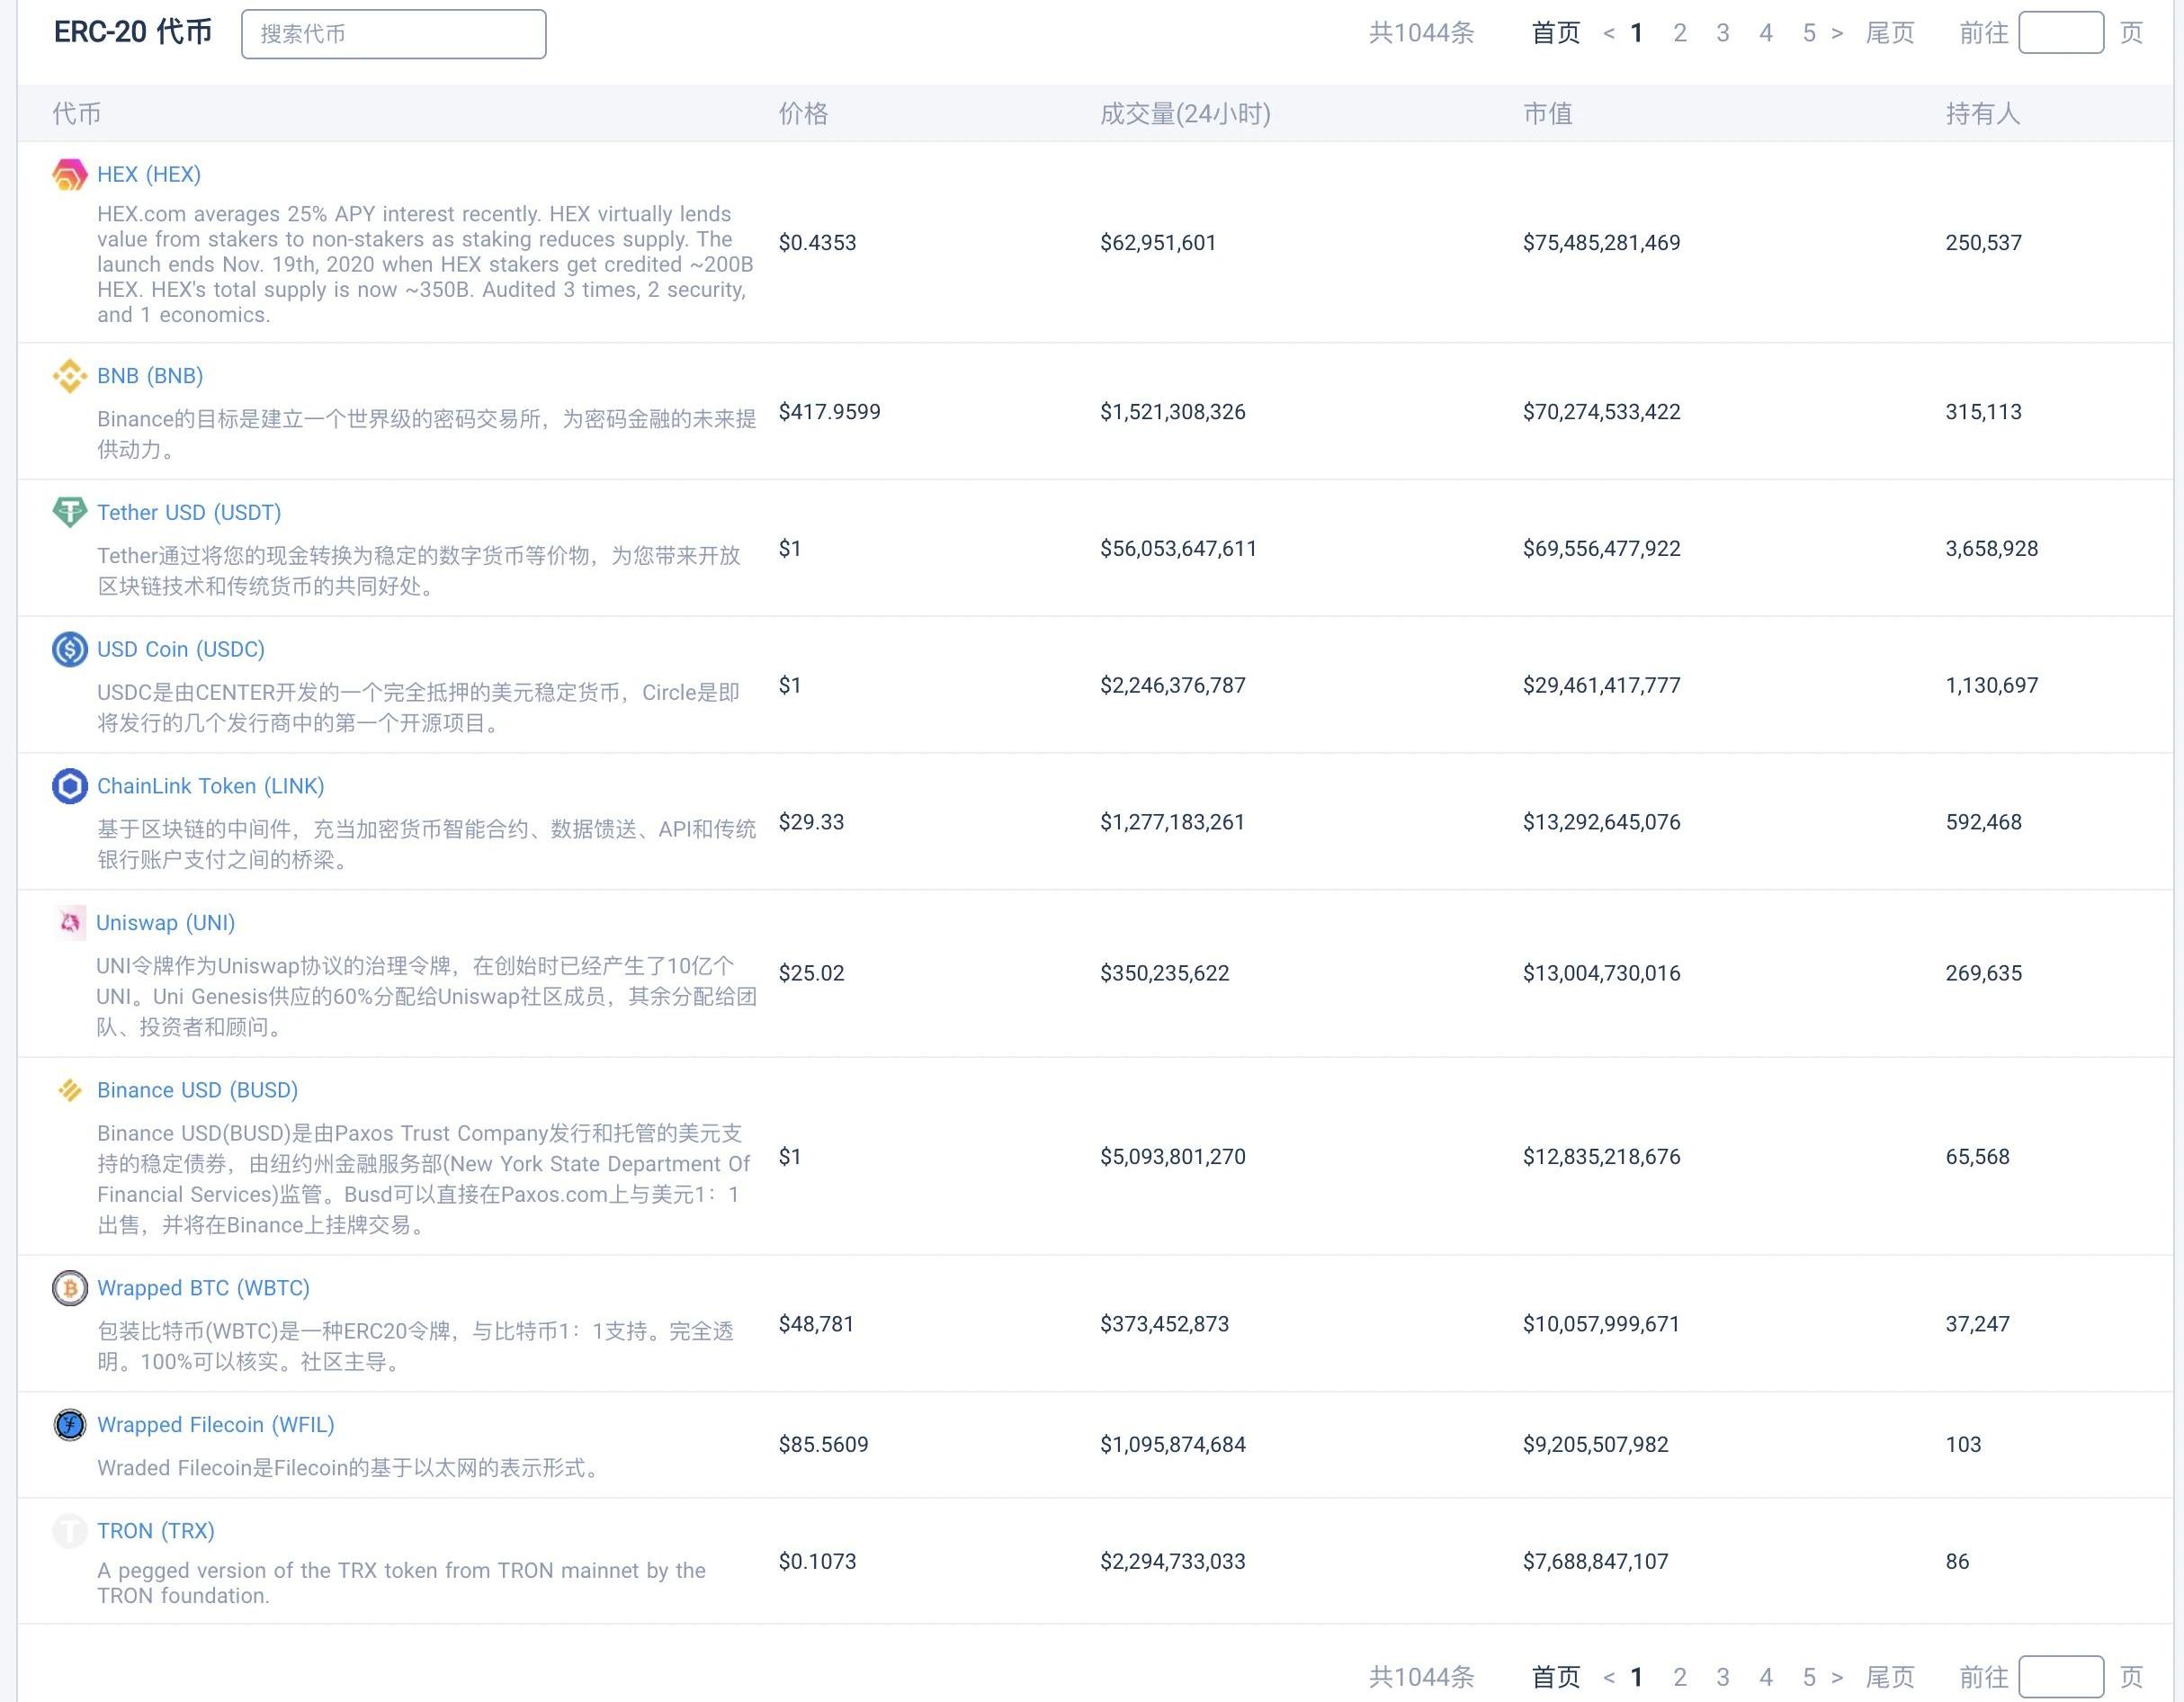Click BUSD volume $5,093,801,270
This screenshot has height=1702, width=2184.
(x=1173, y=1157)
